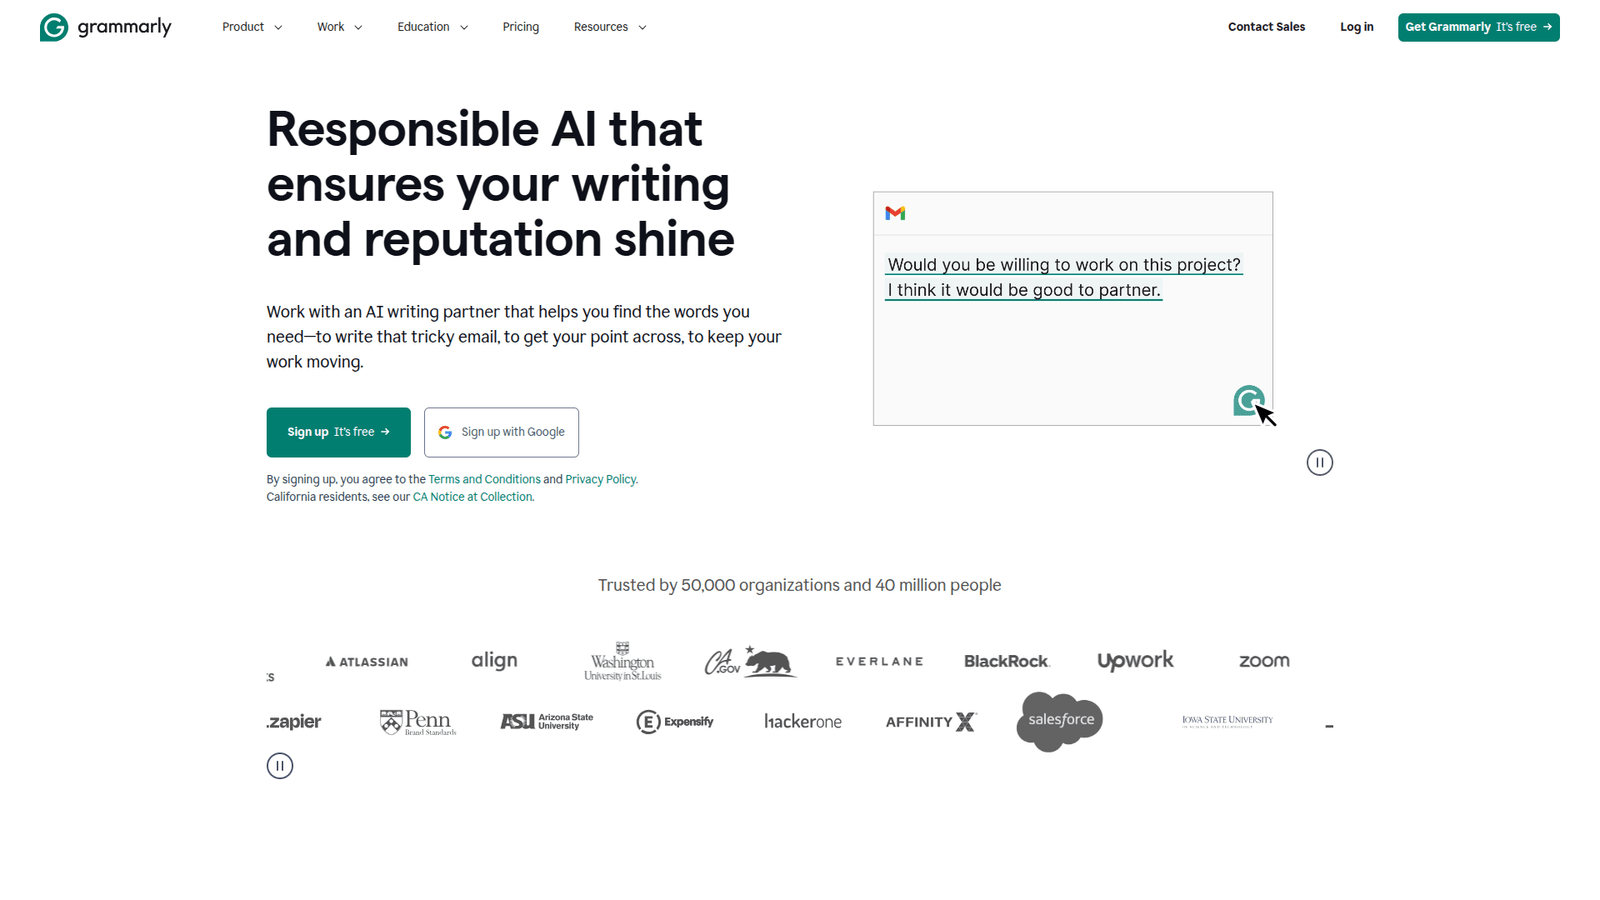Click the chevron beside Work
This screenshot has height=900, width=1600.
tap(358, 28)
